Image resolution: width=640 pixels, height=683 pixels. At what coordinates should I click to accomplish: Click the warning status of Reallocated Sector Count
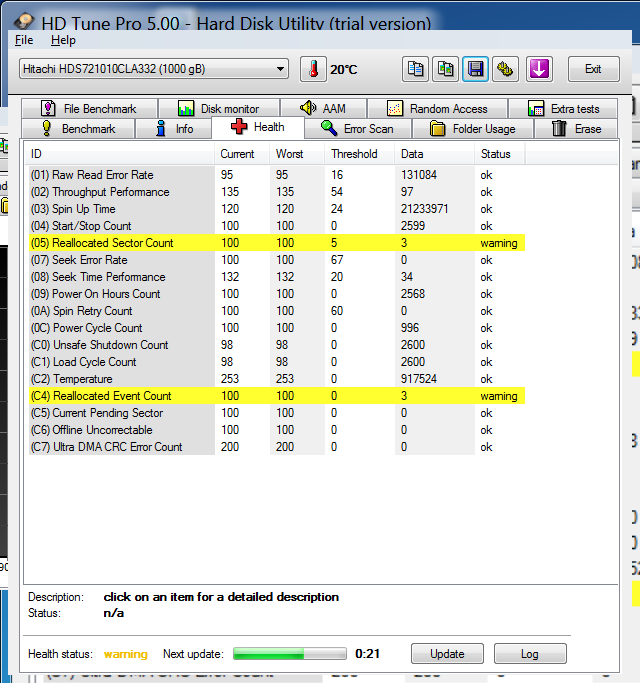point(499,243)
